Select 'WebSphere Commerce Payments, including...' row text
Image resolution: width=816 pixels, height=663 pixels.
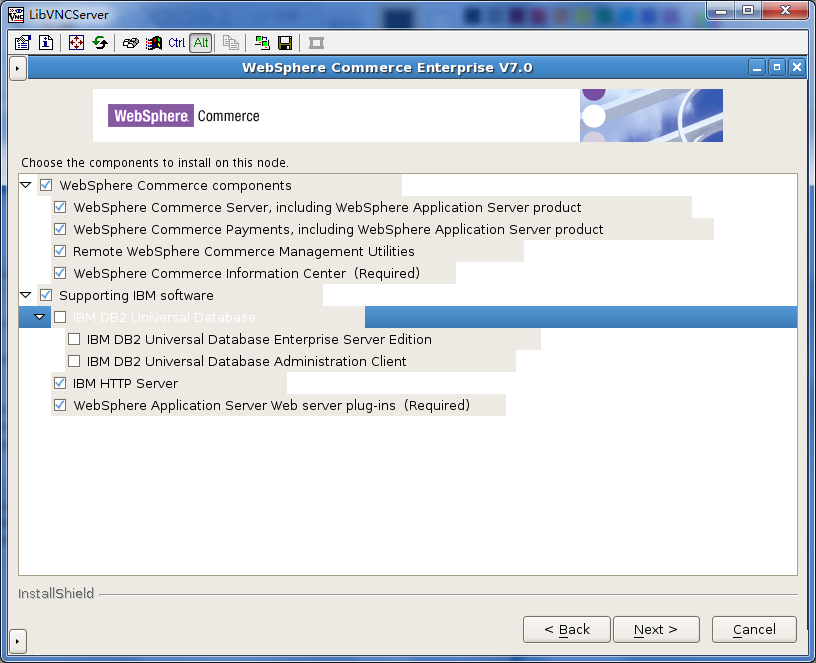[338, 230]
